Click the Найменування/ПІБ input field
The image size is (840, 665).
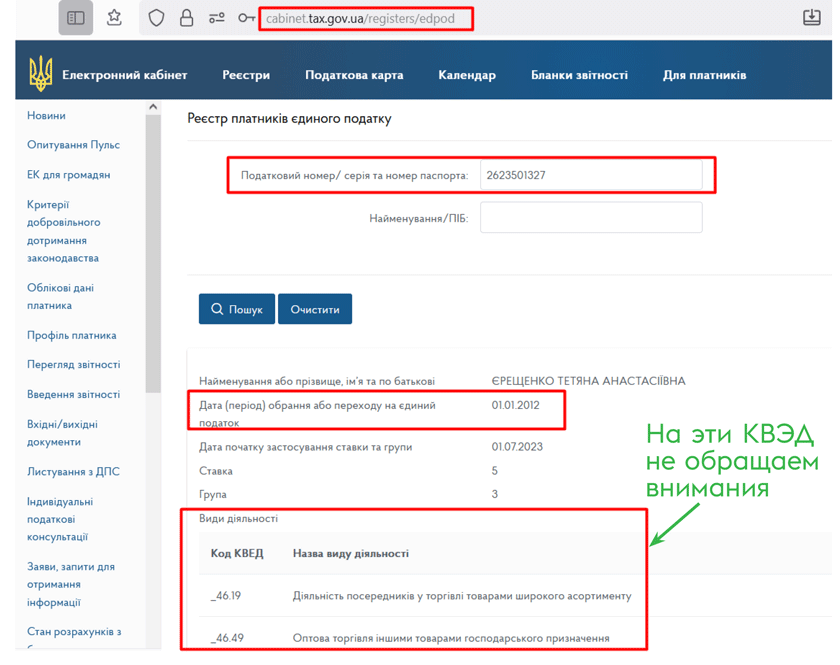(590, 217)
